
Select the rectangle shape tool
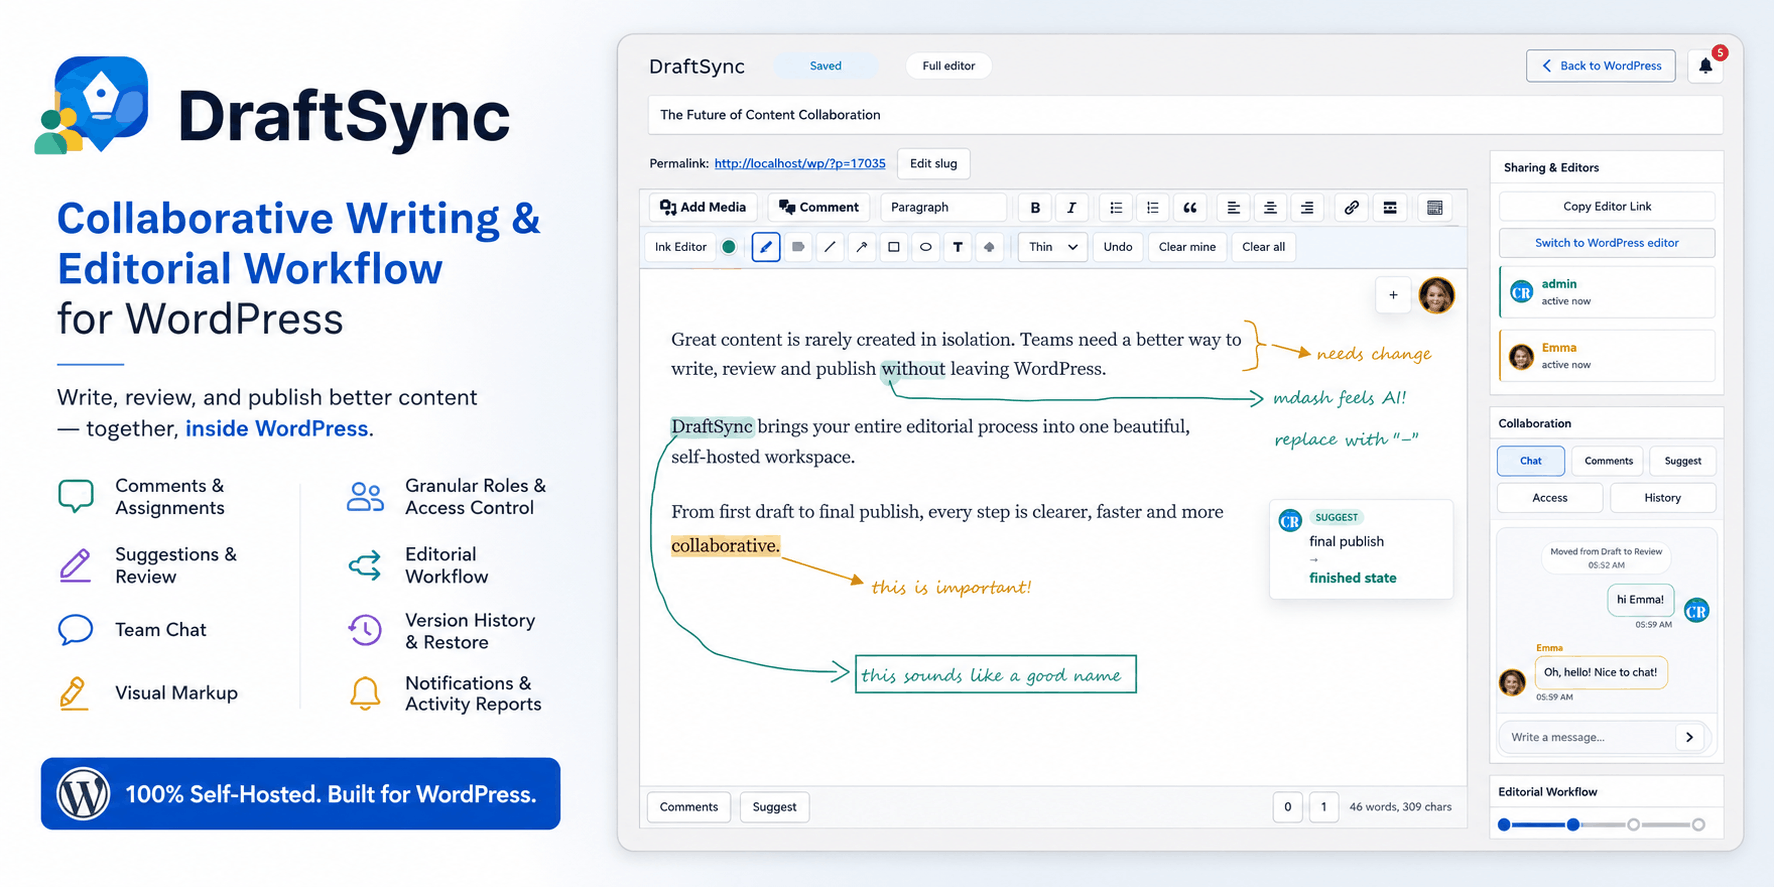[x=894, y=247]
